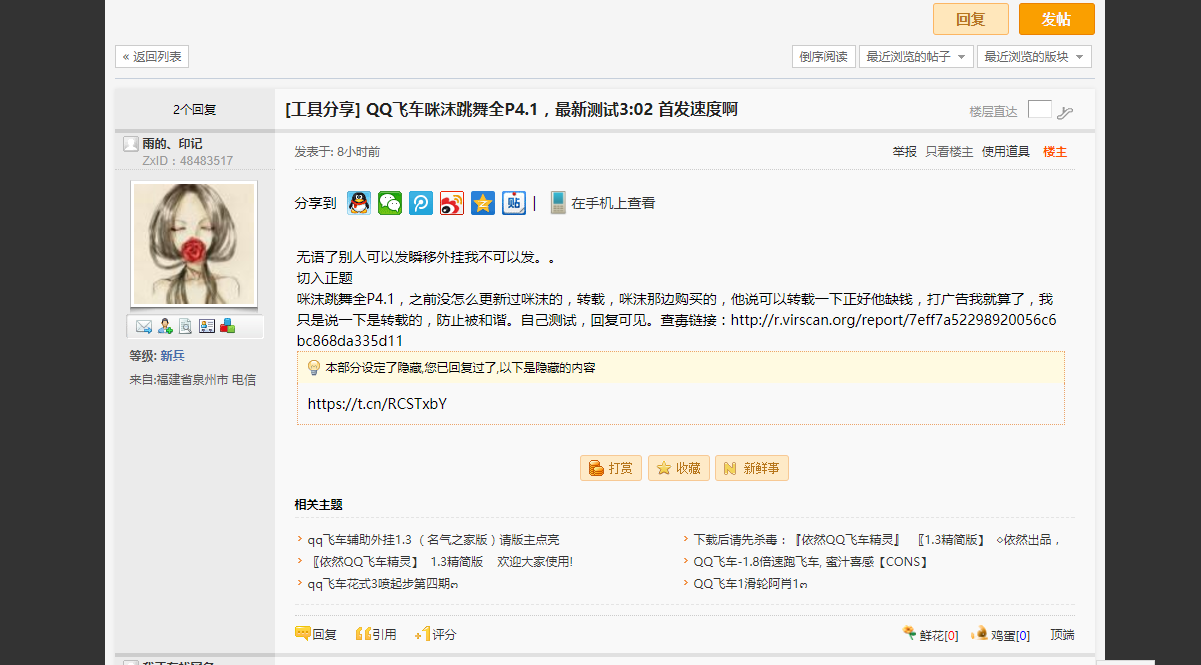This screenshot has height=665, width=1201.
Task: Share post to Sina Weibo icon
Action: point(452,202)
